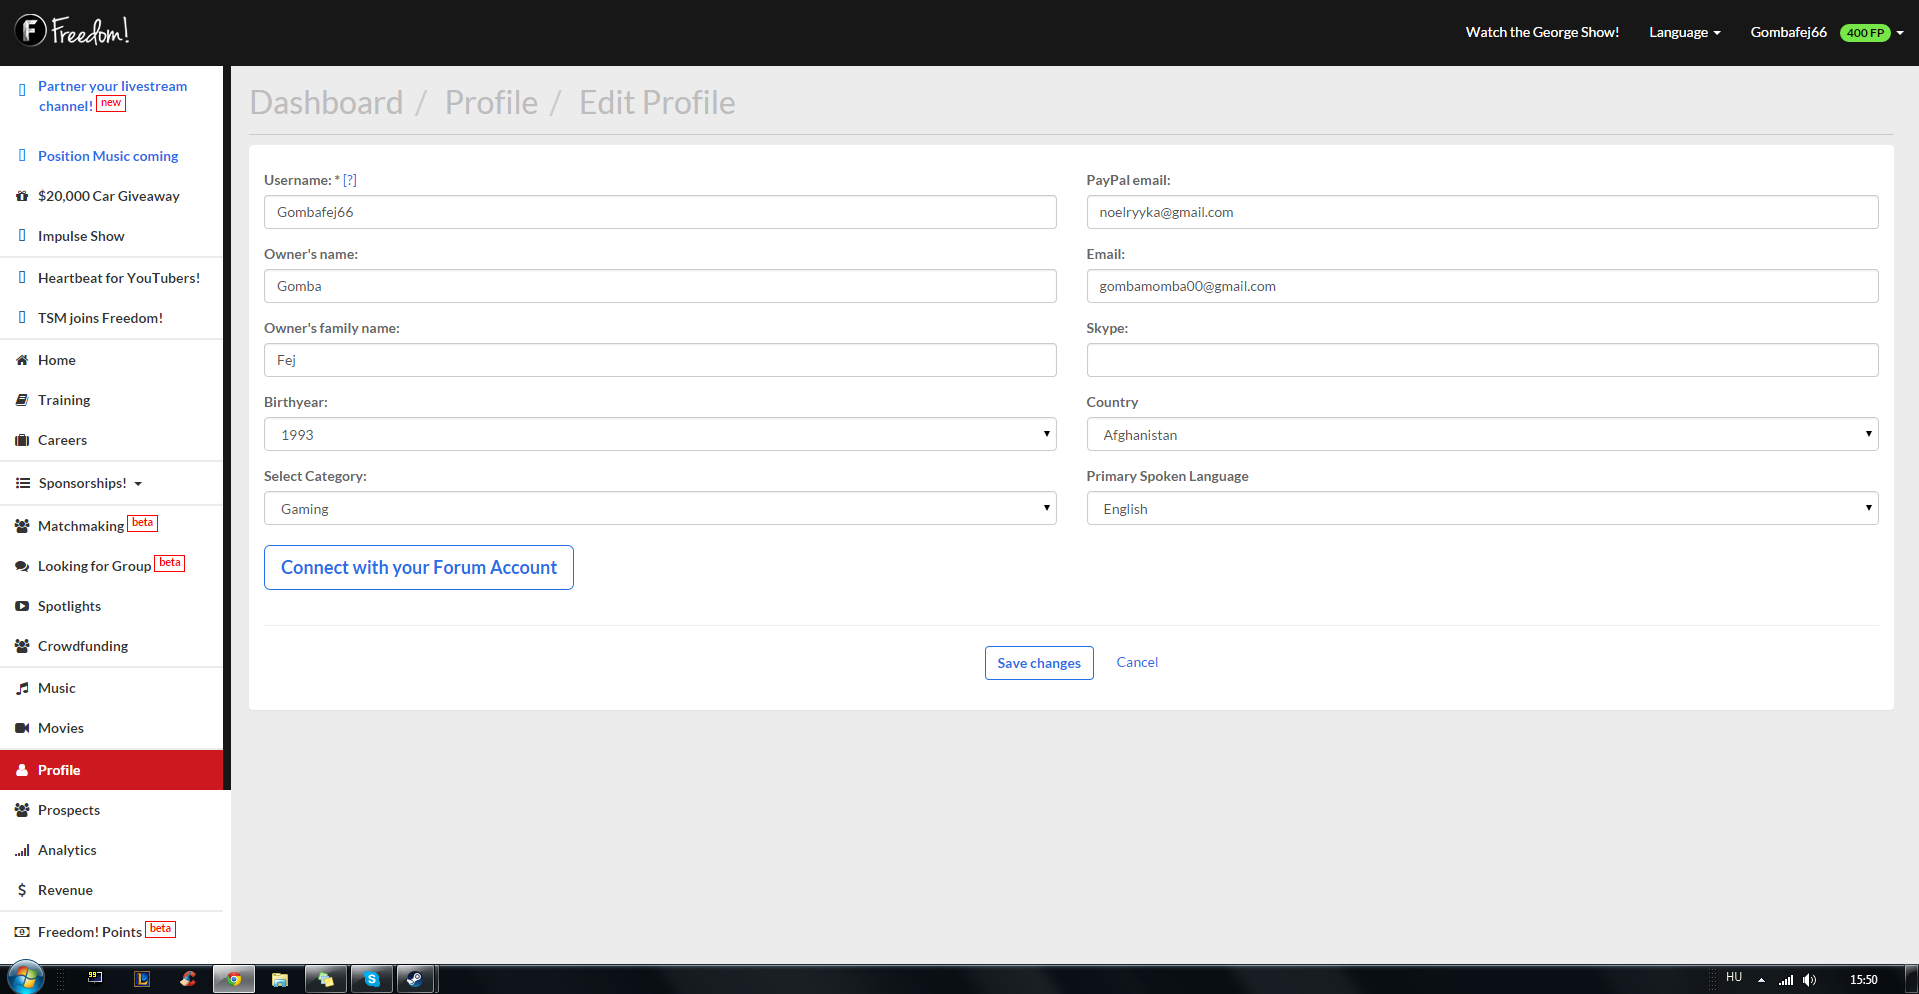
Task: Click Connect with your Forum Account
Action: point(419,567)
